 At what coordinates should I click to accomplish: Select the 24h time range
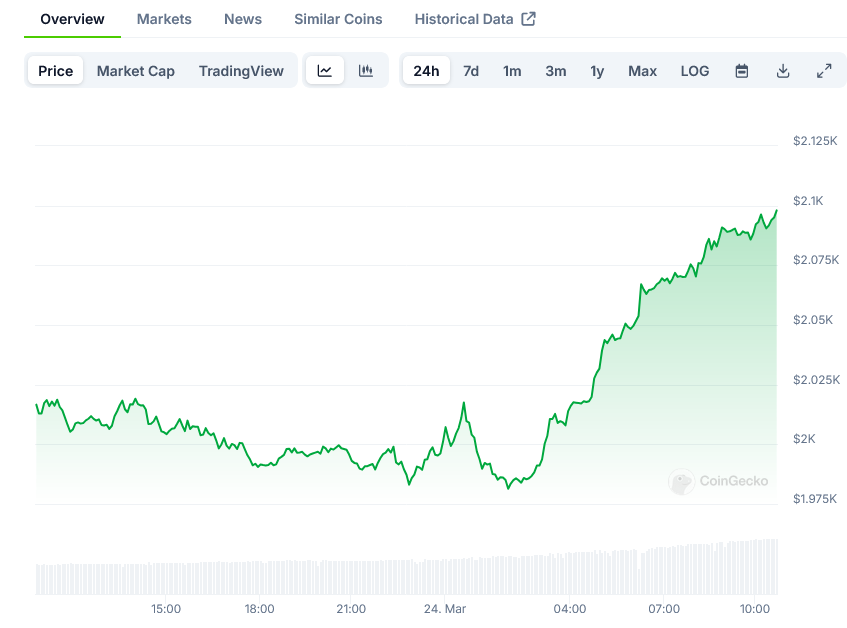tap(426, 70)
